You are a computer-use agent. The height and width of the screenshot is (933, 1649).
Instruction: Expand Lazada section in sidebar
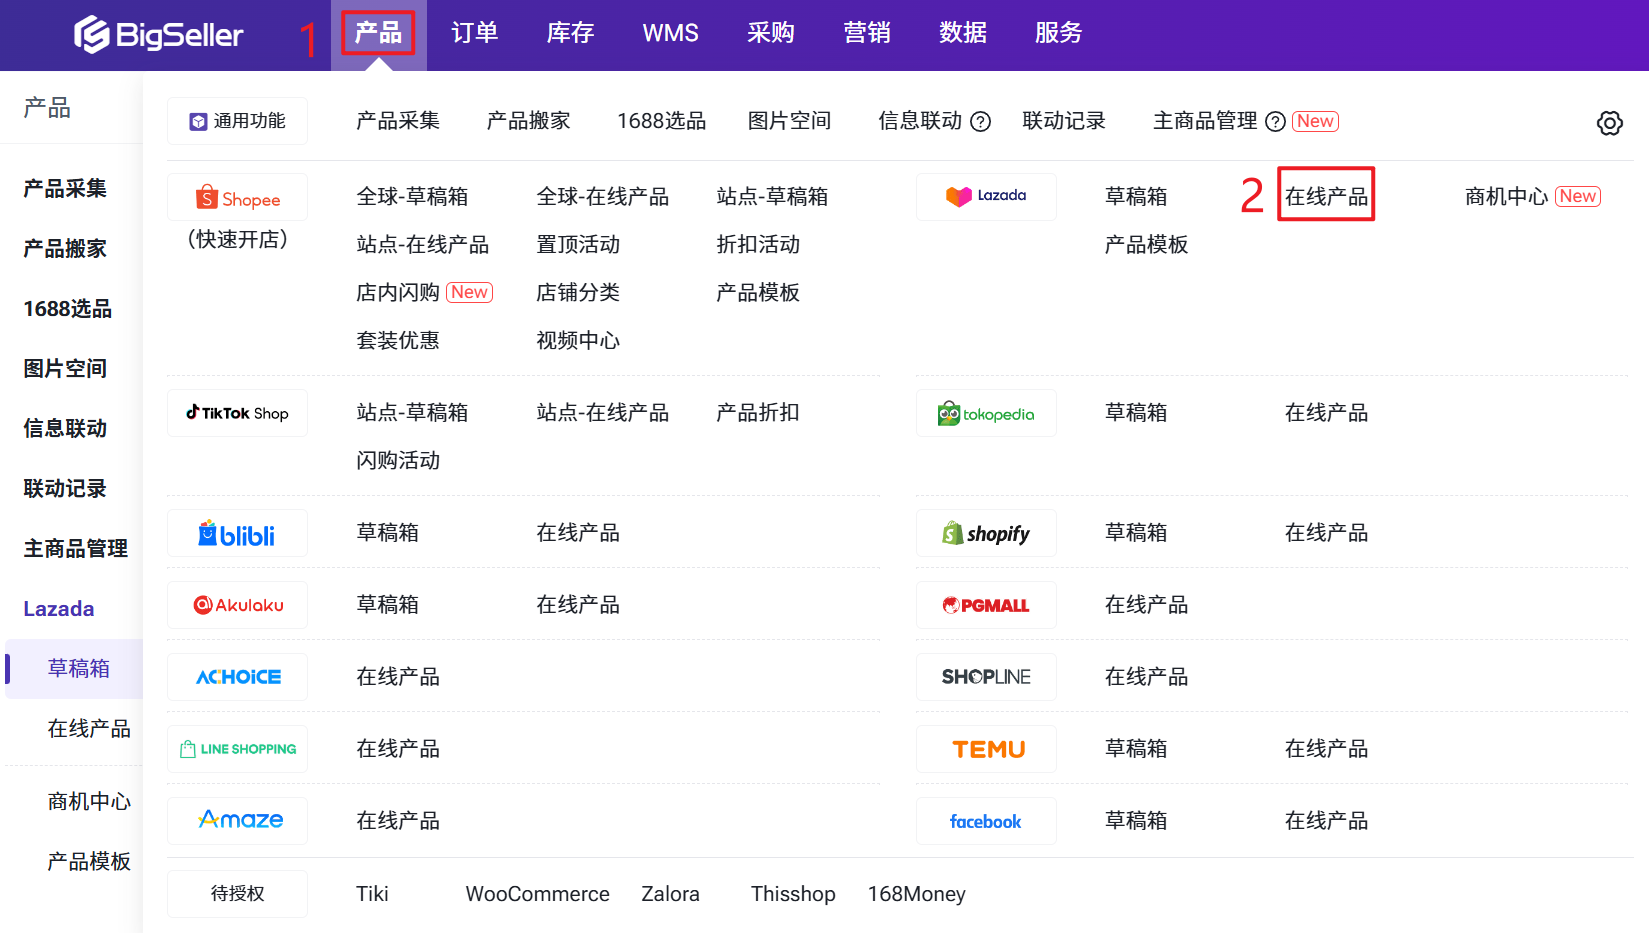[59, 608]
